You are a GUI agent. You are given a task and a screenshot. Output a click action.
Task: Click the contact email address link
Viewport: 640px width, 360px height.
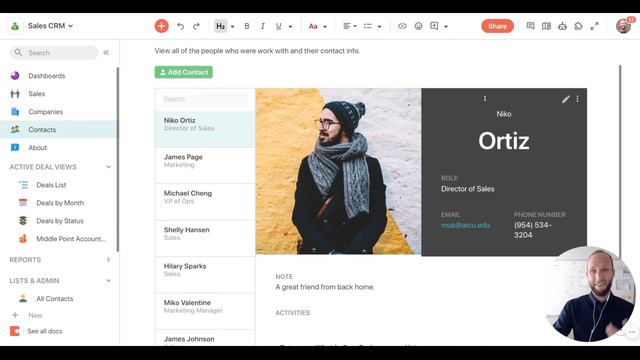465,225
